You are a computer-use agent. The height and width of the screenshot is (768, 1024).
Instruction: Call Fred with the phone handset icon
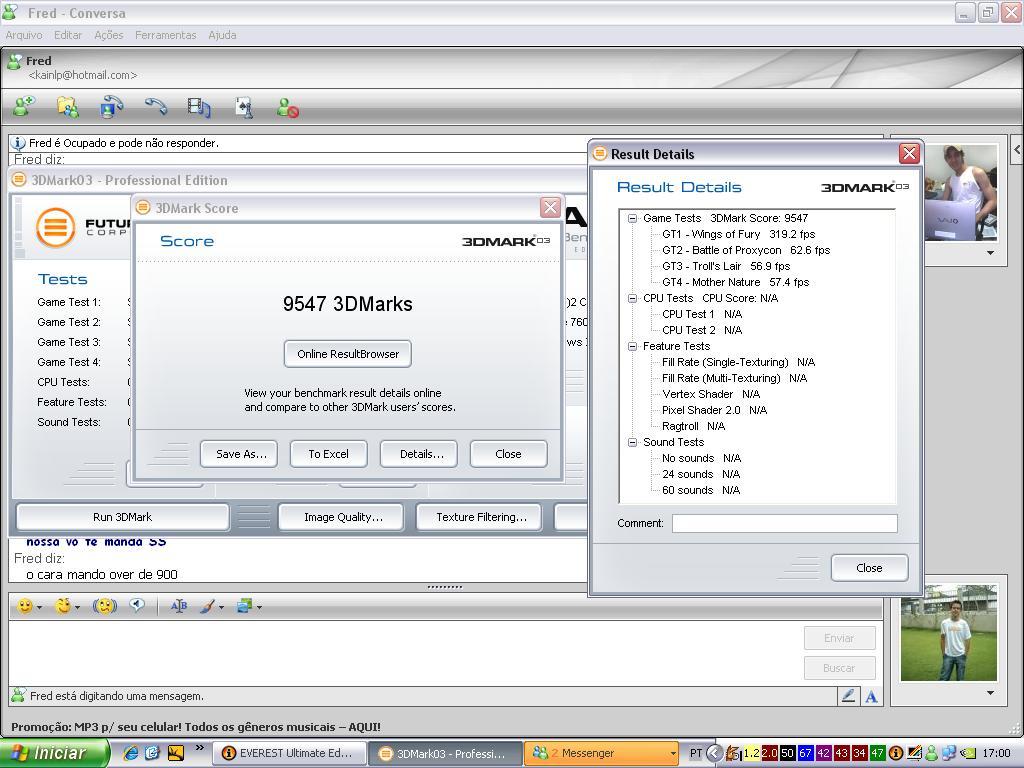[x=155, y=106]
